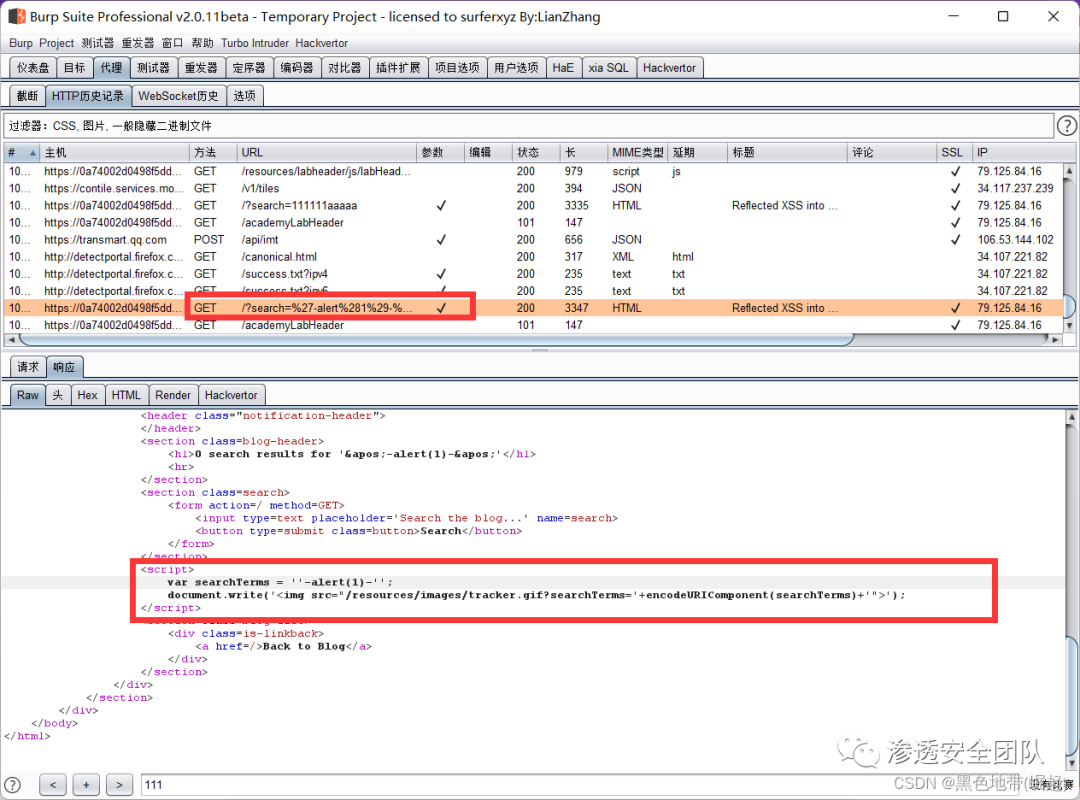Sort history by the 方法 column header
The width and height of the screenshot is (1080, 800).
(x=213, y=152)
